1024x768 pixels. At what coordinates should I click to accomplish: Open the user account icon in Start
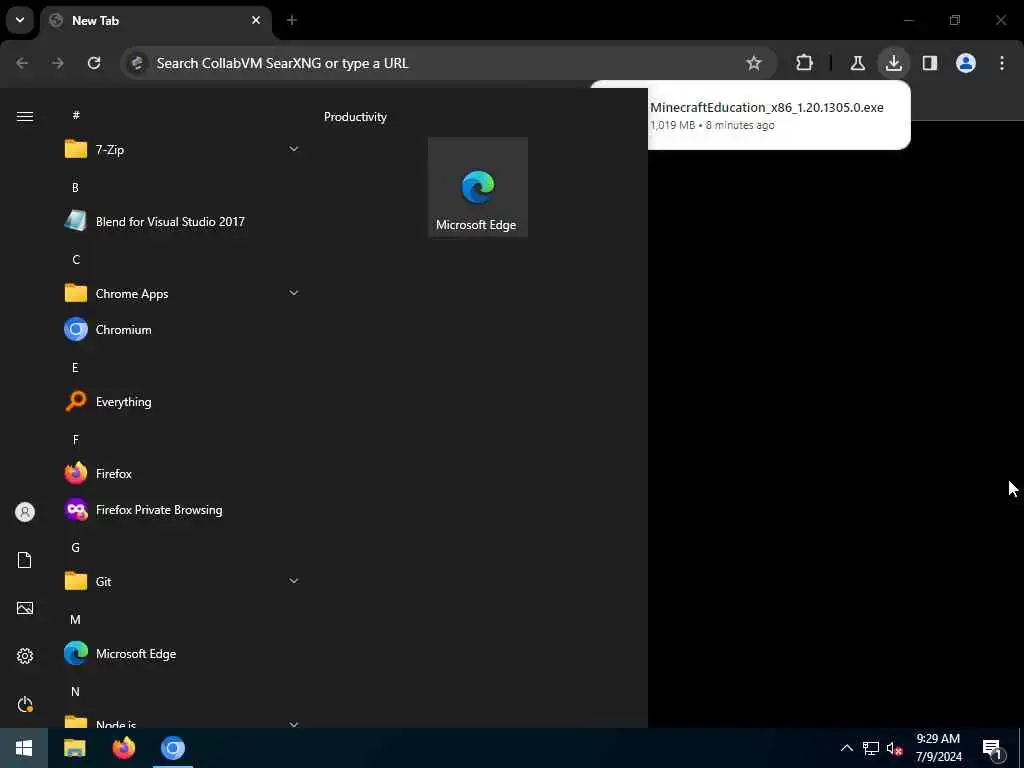tap(25, 512)
